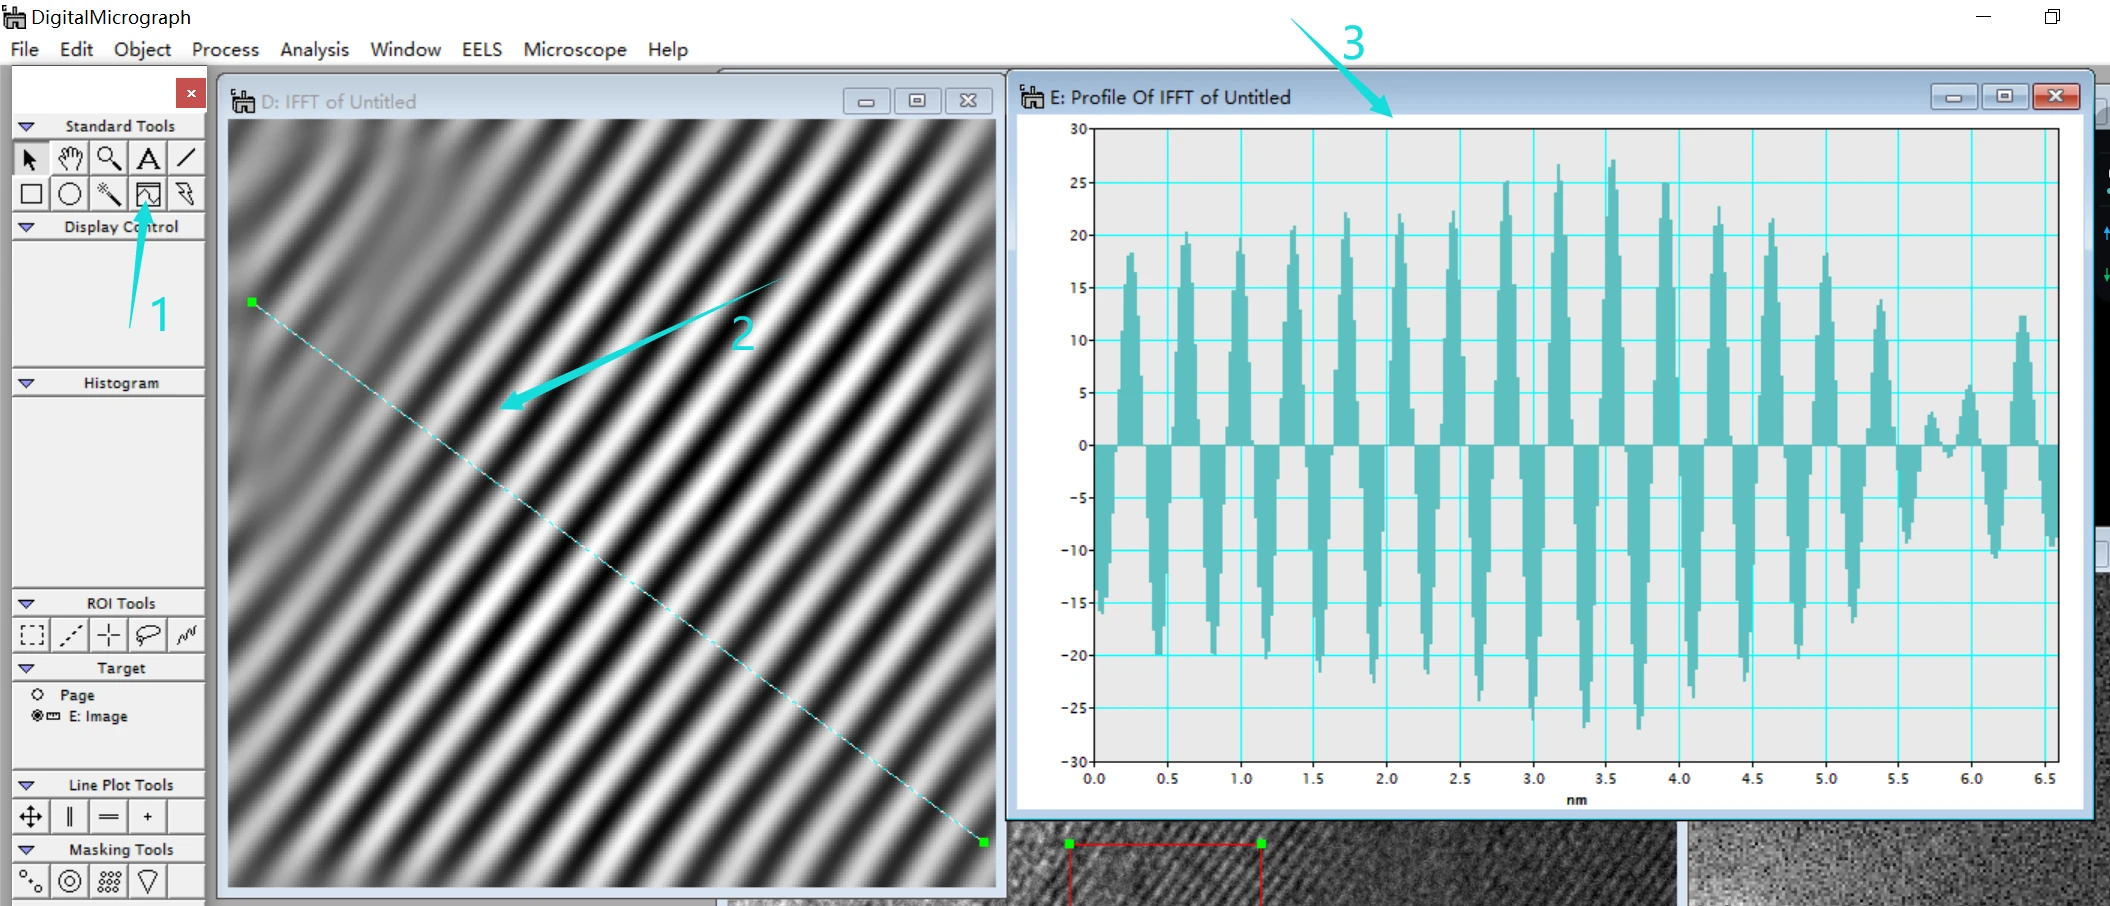Choose the wedge mask tool
This screenshot has width=2110, height=906.
148,881
